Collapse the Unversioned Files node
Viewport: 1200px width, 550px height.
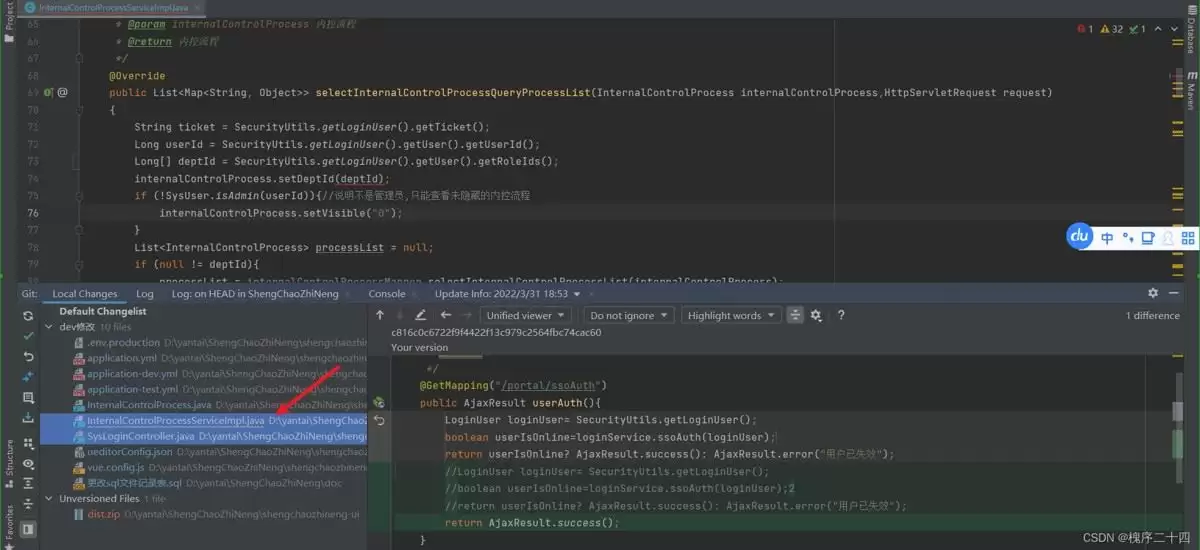tap(51, 498)
